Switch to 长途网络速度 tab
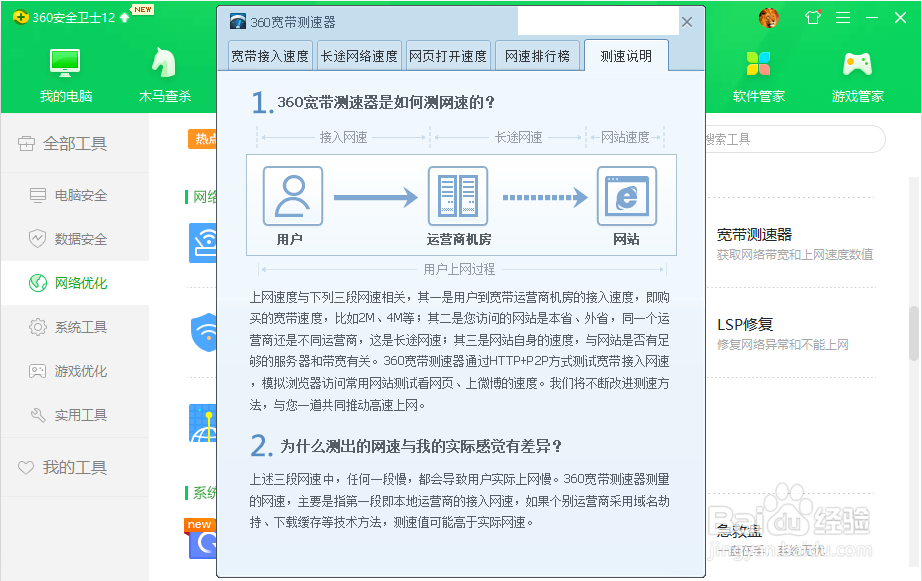 coord(359,56)
